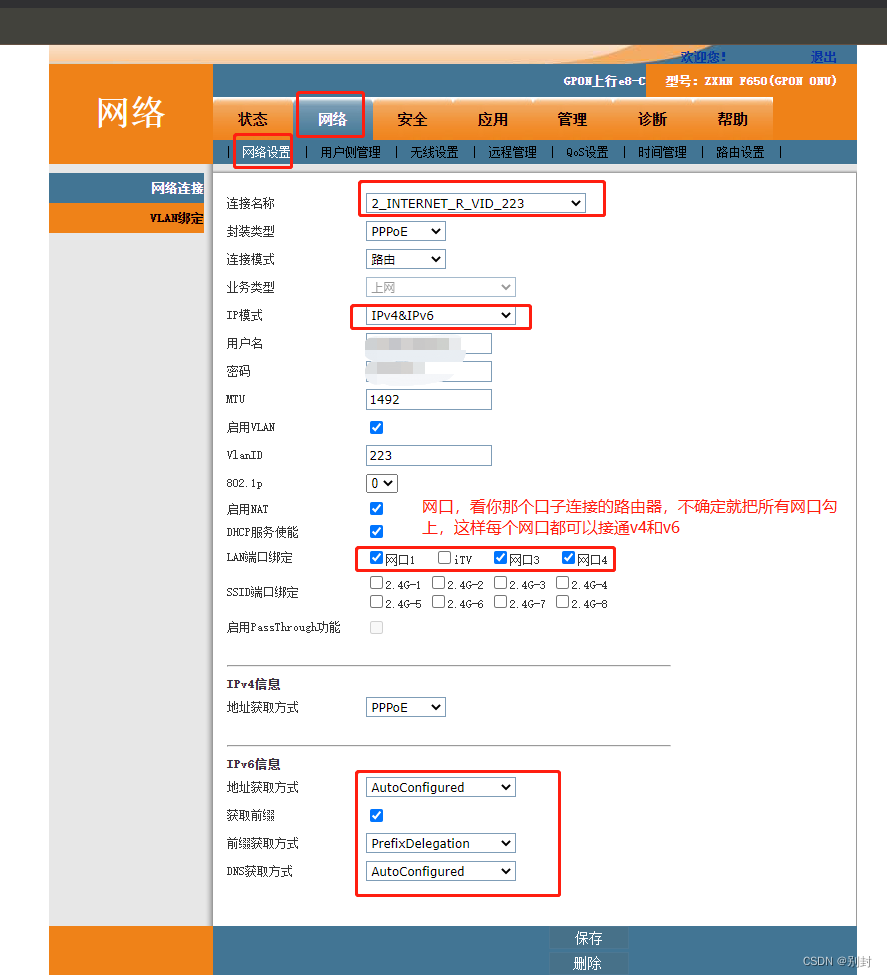
Task: Uncheck the 网口4 LAN port checkbox
Action: point(568,558)
